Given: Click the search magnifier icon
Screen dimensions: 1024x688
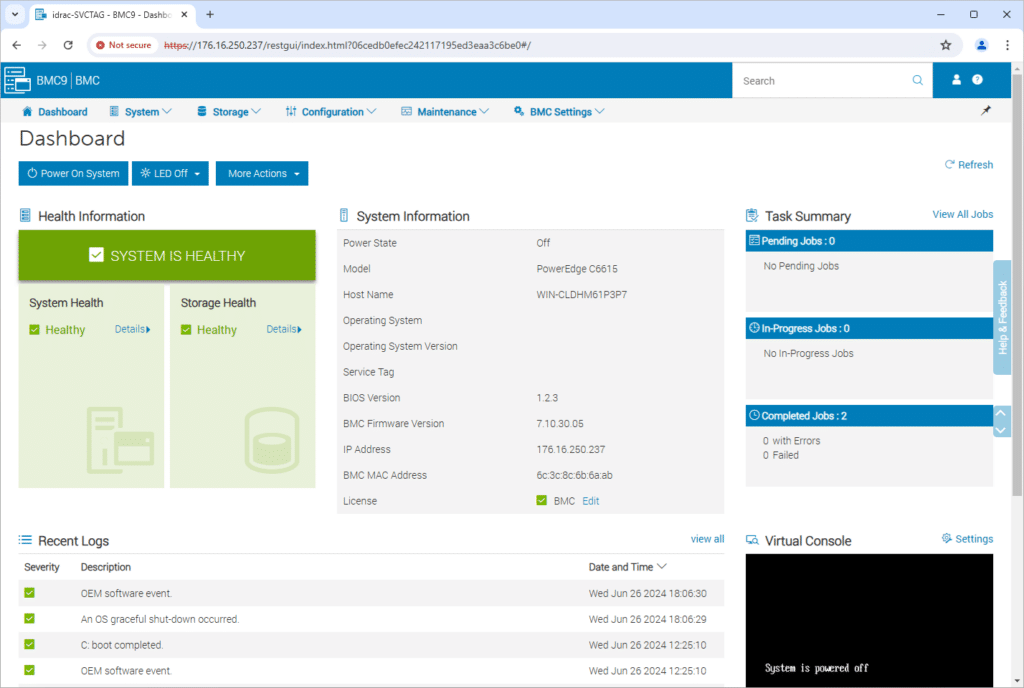Looking at the screenshot, I should [918, 80].
